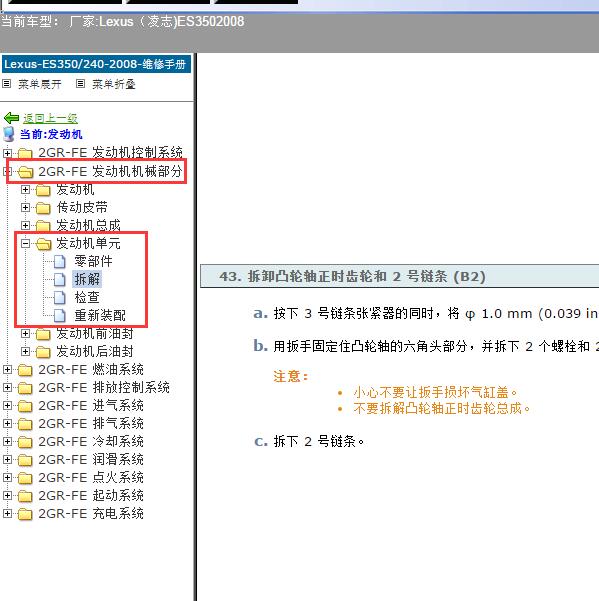Click folder icon of 2GR-FE 排气系统

tap(25, 424)
